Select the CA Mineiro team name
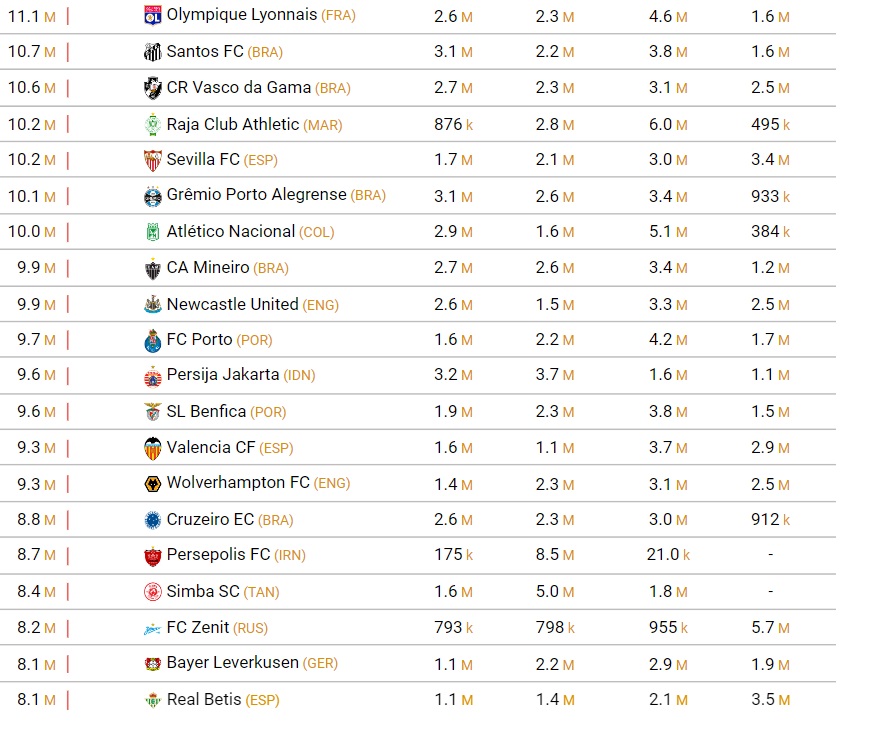This screenshot has height=735, width=875. coord(208,267)
